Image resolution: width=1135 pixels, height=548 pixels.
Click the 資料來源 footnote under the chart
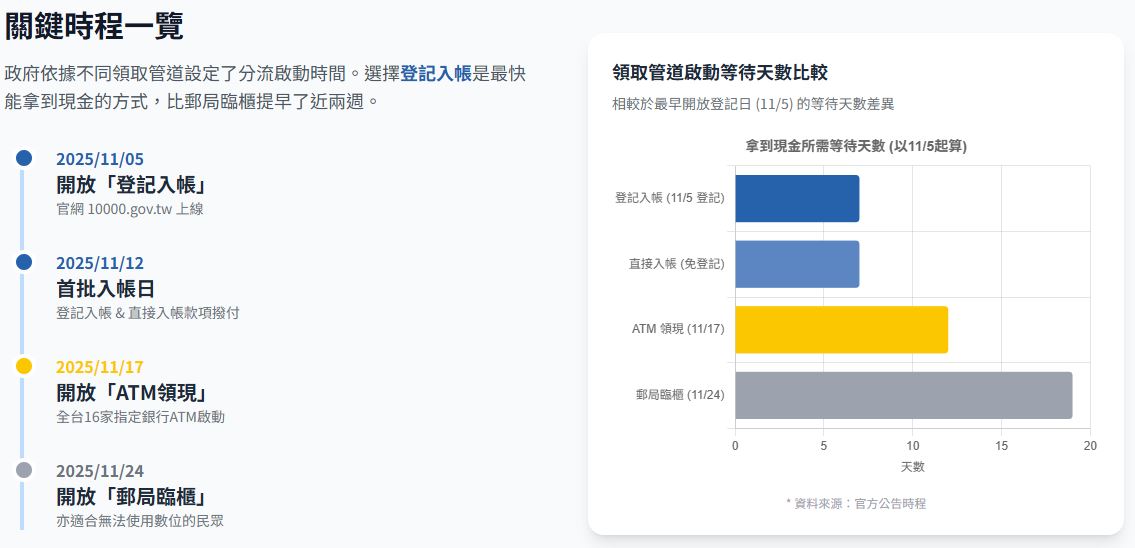pyautogui.click(x=856, y=503)
